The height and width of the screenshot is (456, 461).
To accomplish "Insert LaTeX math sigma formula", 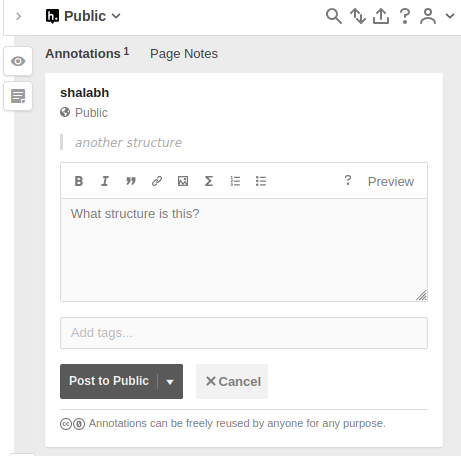I will pyautogui.click(x=209, y=181).
